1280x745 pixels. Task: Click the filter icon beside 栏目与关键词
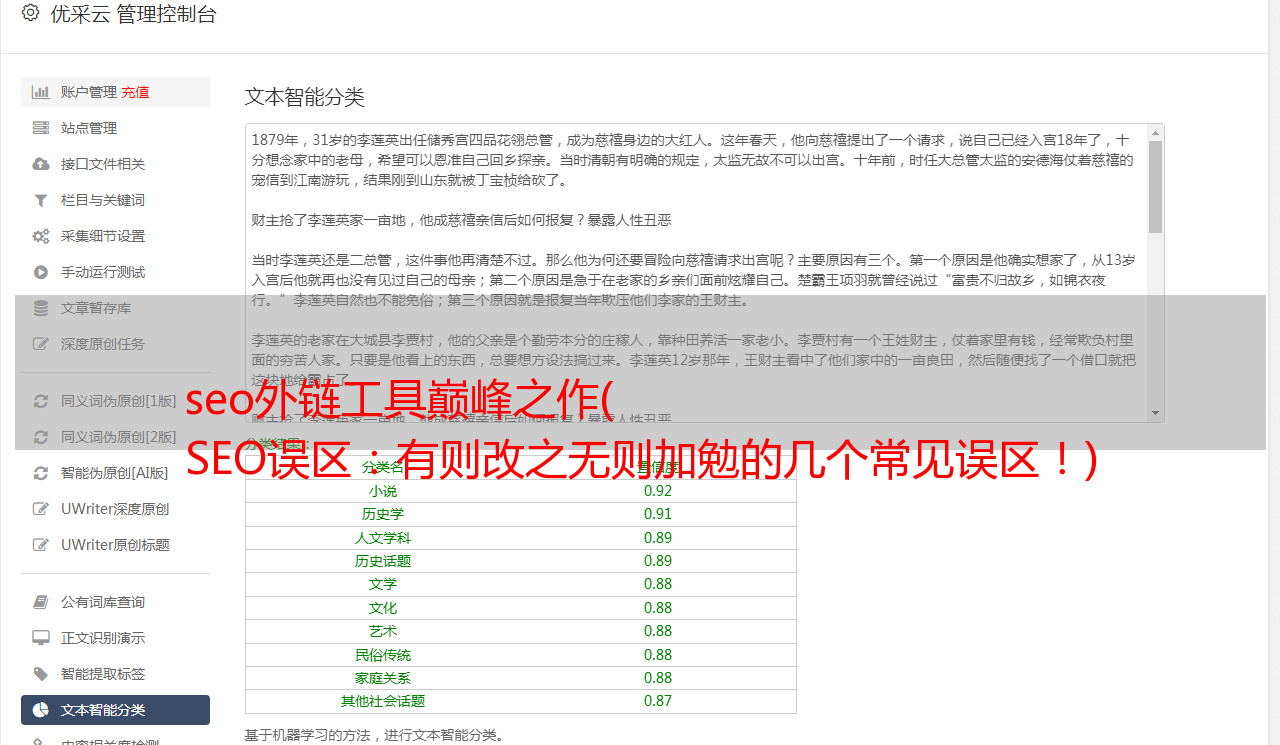click(41, 200)
